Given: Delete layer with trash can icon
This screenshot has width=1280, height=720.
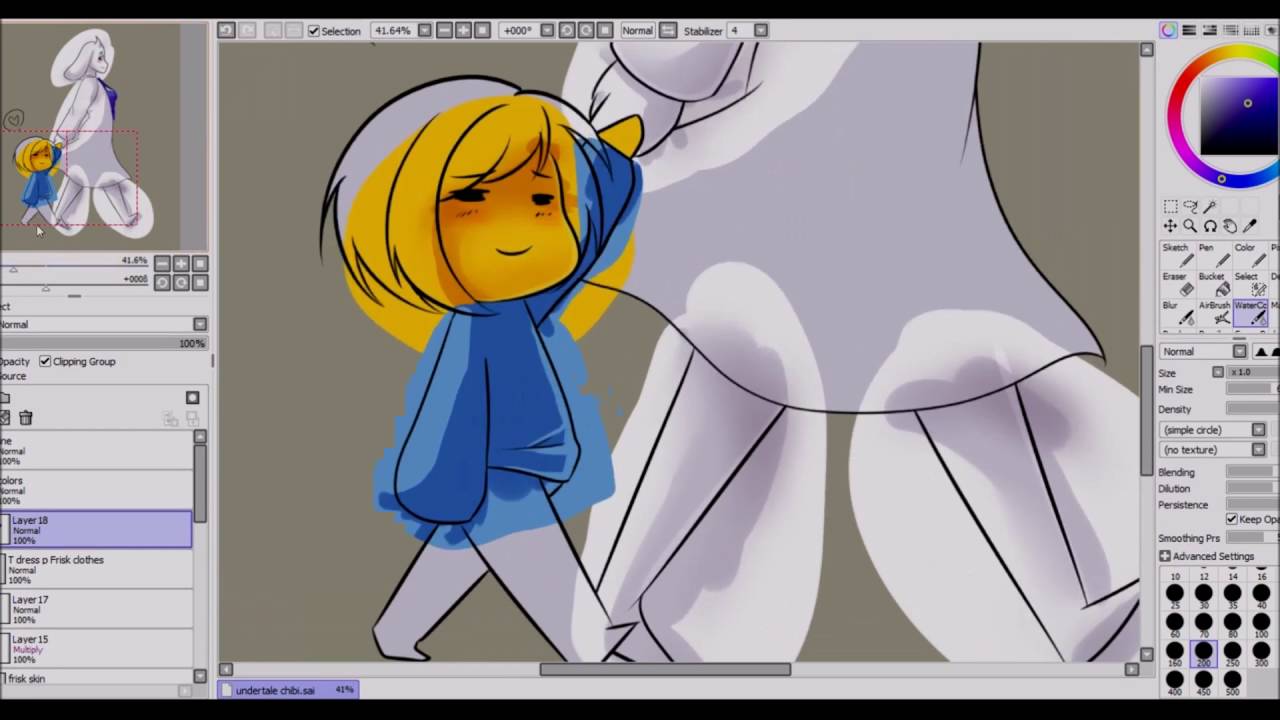Looking at the screenshot, I should [x=26, y=418].
